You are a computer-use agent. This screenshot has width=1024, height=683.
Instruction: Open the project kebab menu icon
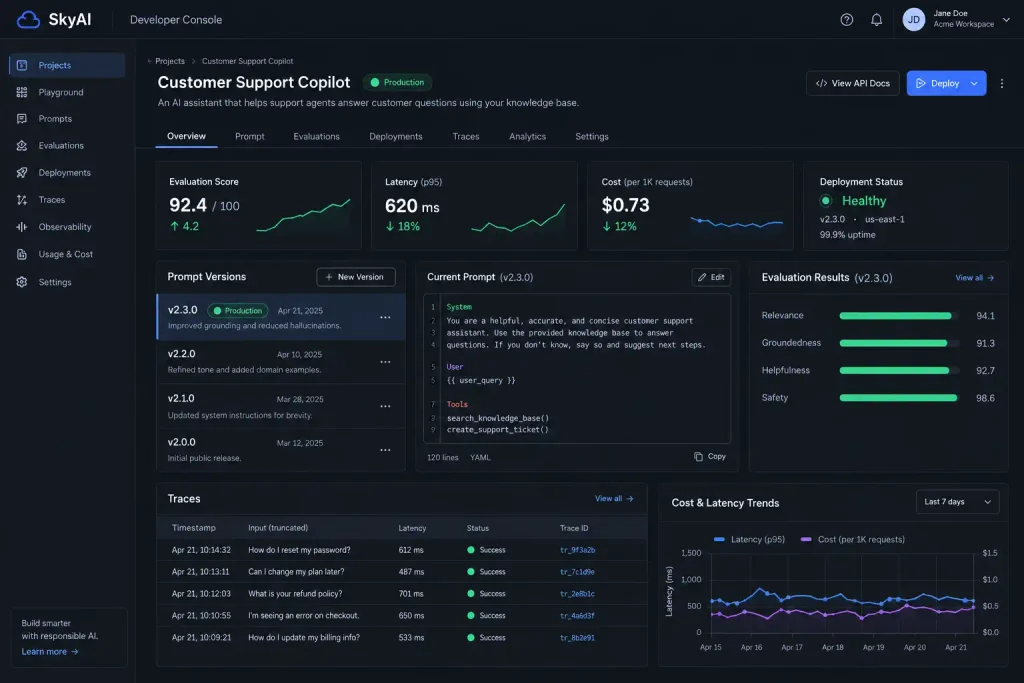coord(1002,84)
